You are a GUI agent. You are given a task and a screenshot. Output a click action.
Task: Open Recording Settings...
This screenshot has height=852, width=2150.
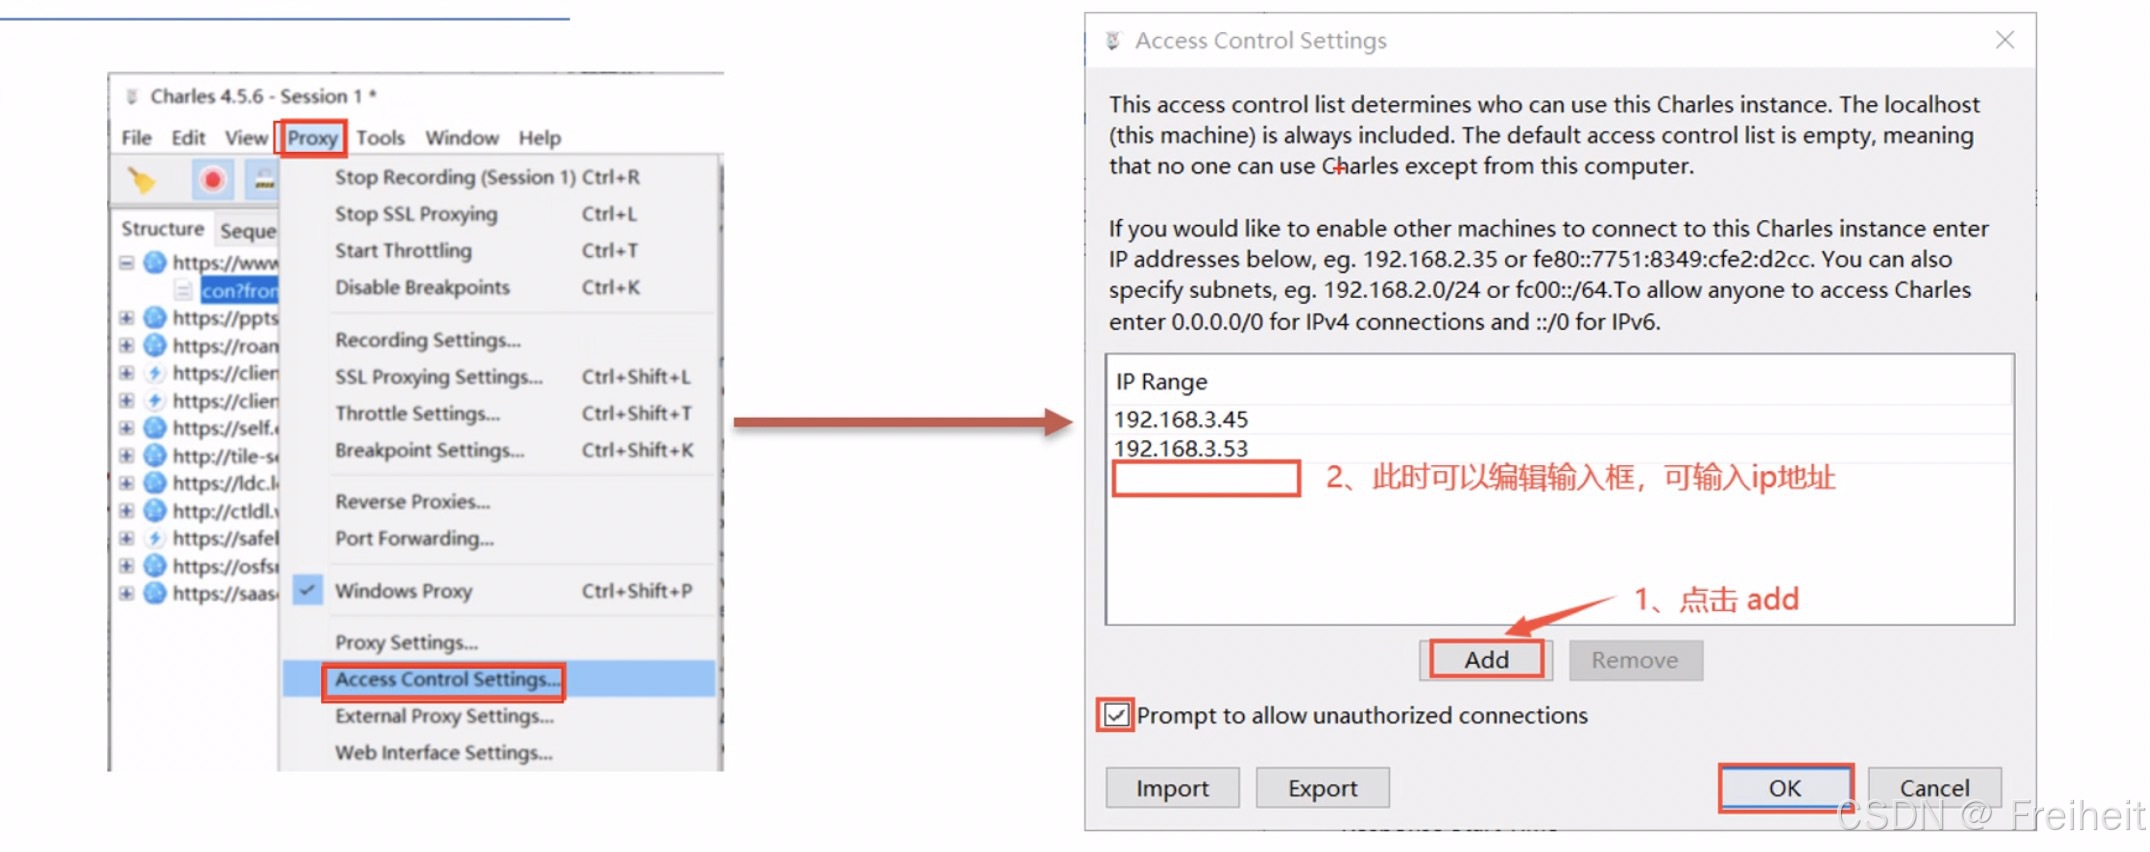coord(500,340)
